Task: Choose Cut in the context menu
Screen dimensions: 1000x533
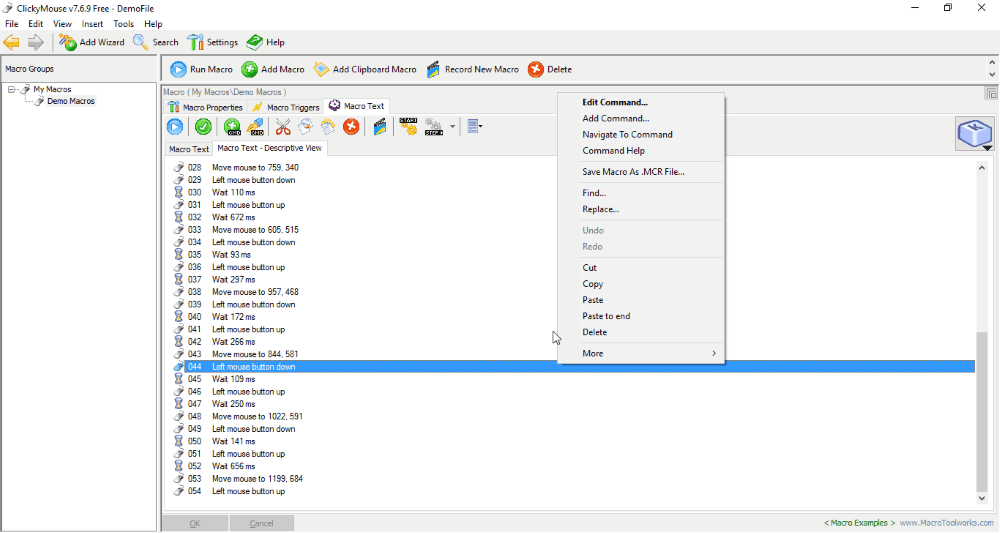Action: [641, 268]
